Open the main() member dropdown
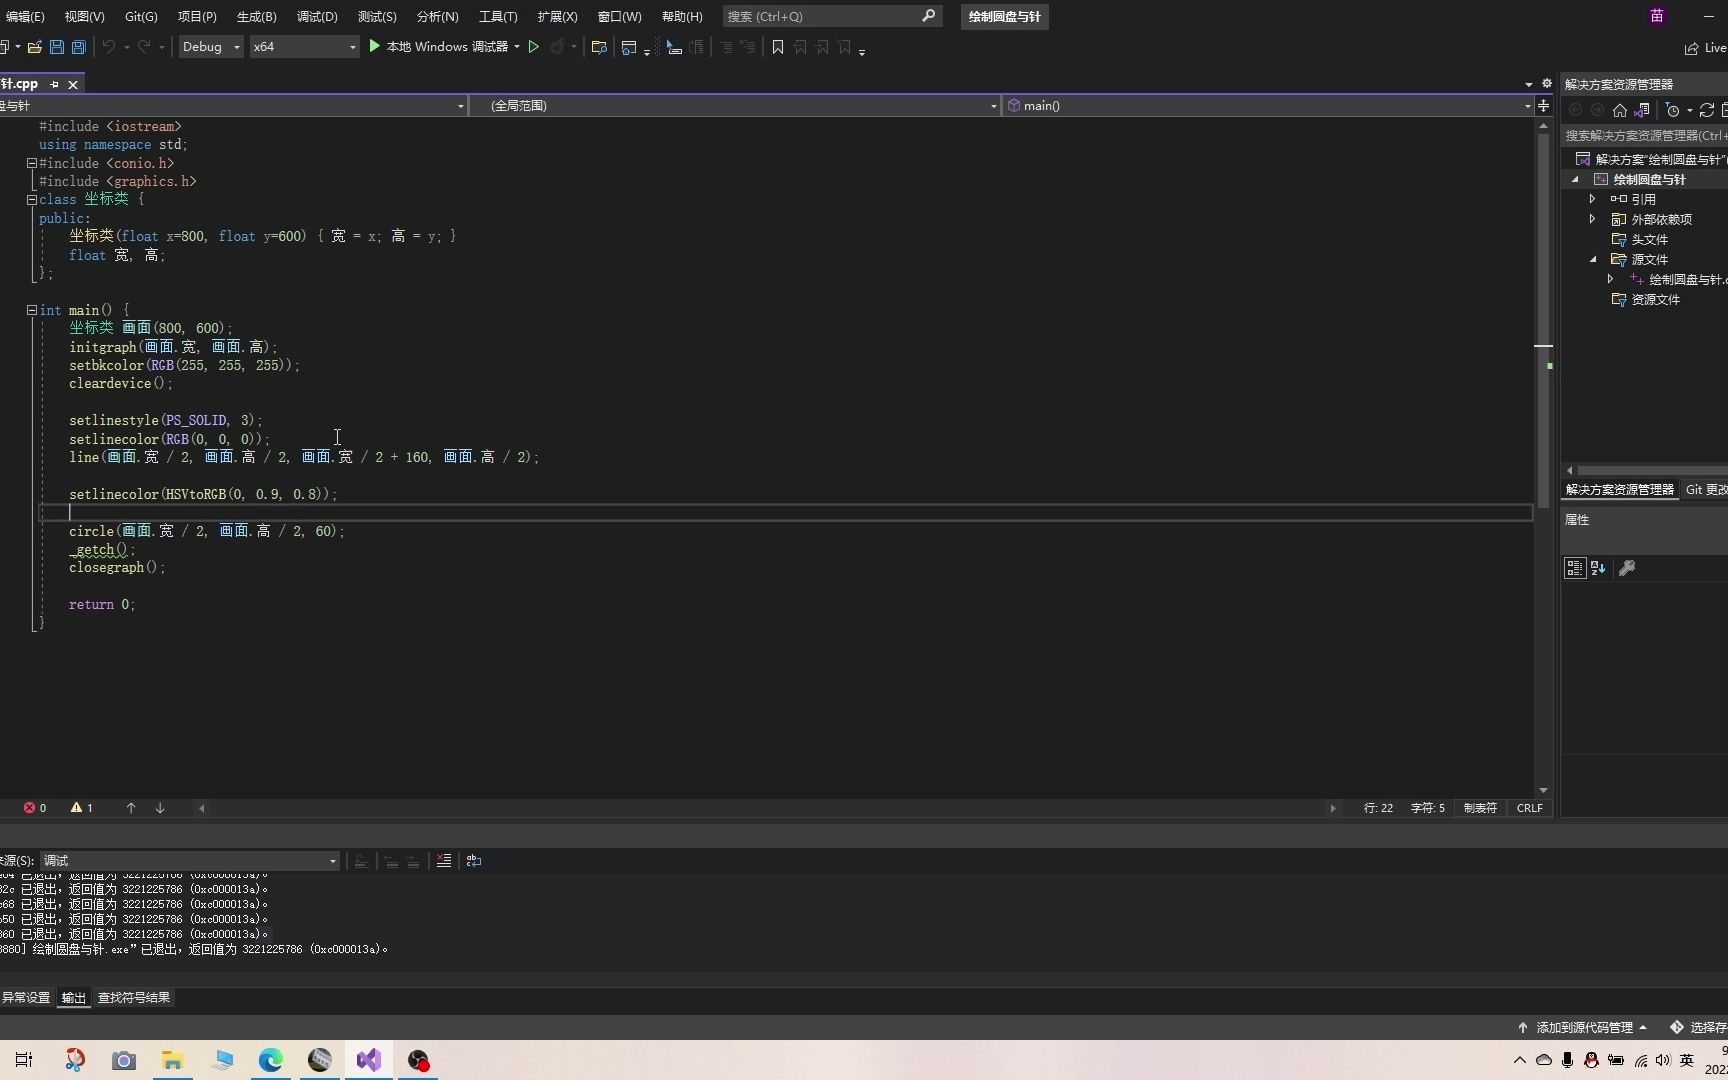The height and width of the screenshot is (1080, 1728). pos(1269,105)
